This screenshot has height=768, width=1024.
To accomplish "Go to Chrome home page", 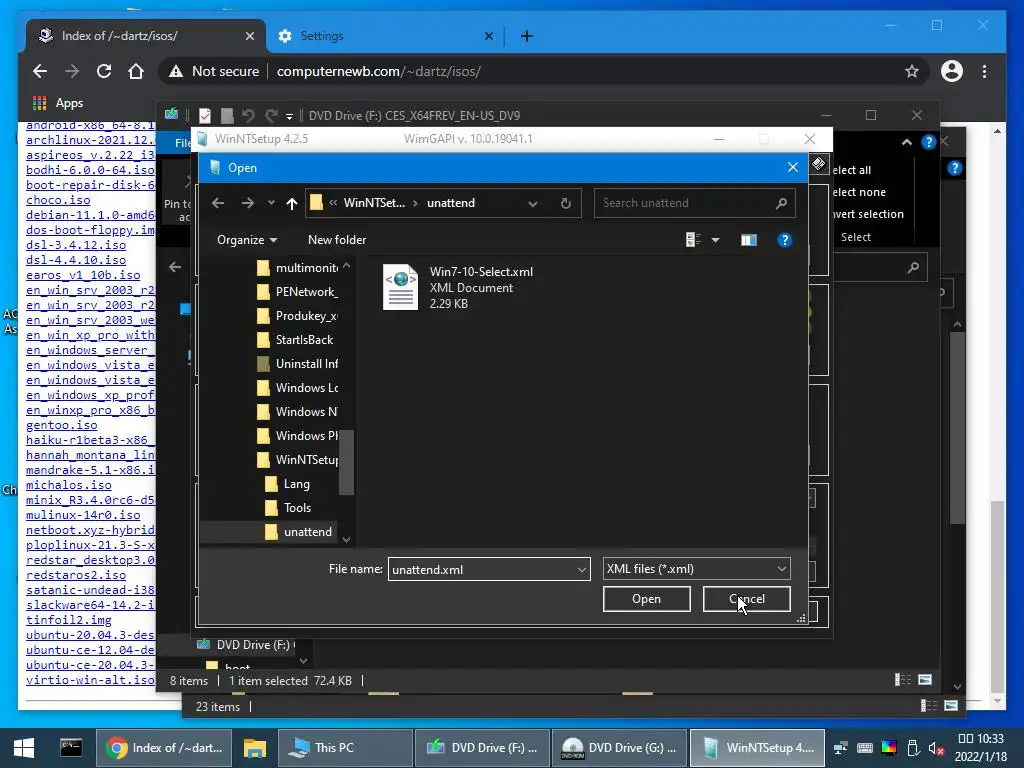I will pyautogui.click(x=136, y=71).
